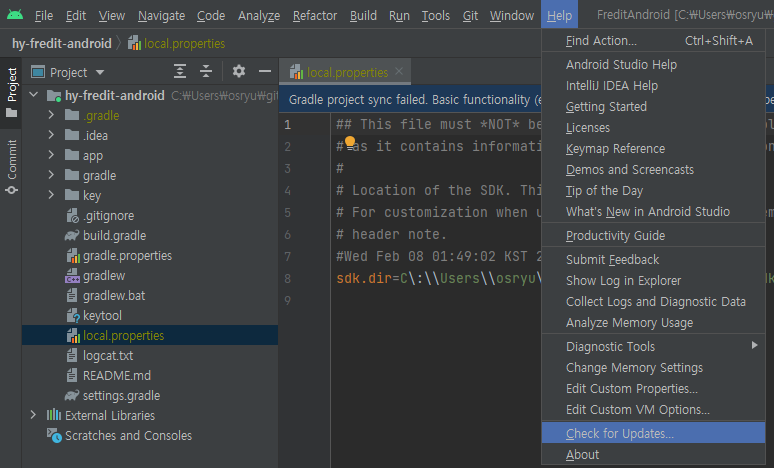This screenshot has width=774, height=468.
Task: Expand the key folder
Action: (51, 195)
